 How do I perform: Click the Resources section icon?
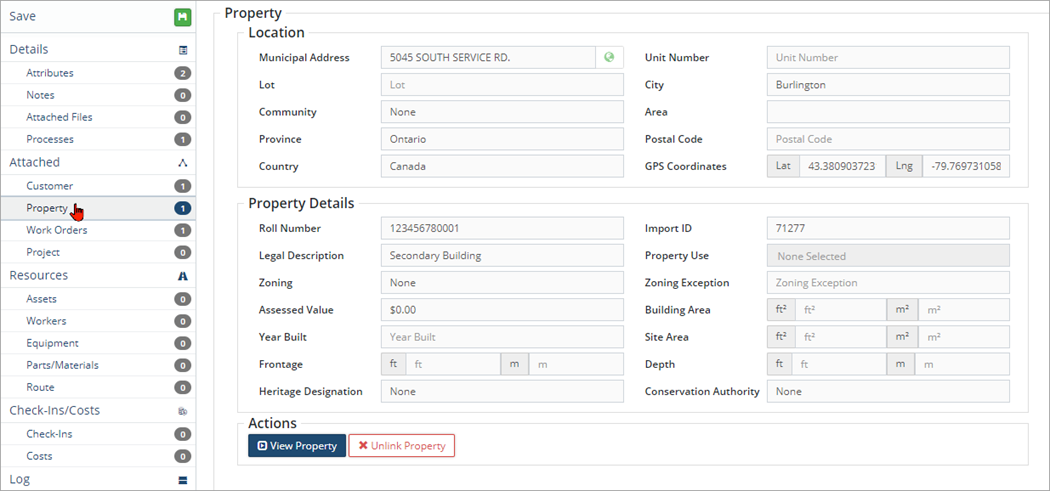183,276
